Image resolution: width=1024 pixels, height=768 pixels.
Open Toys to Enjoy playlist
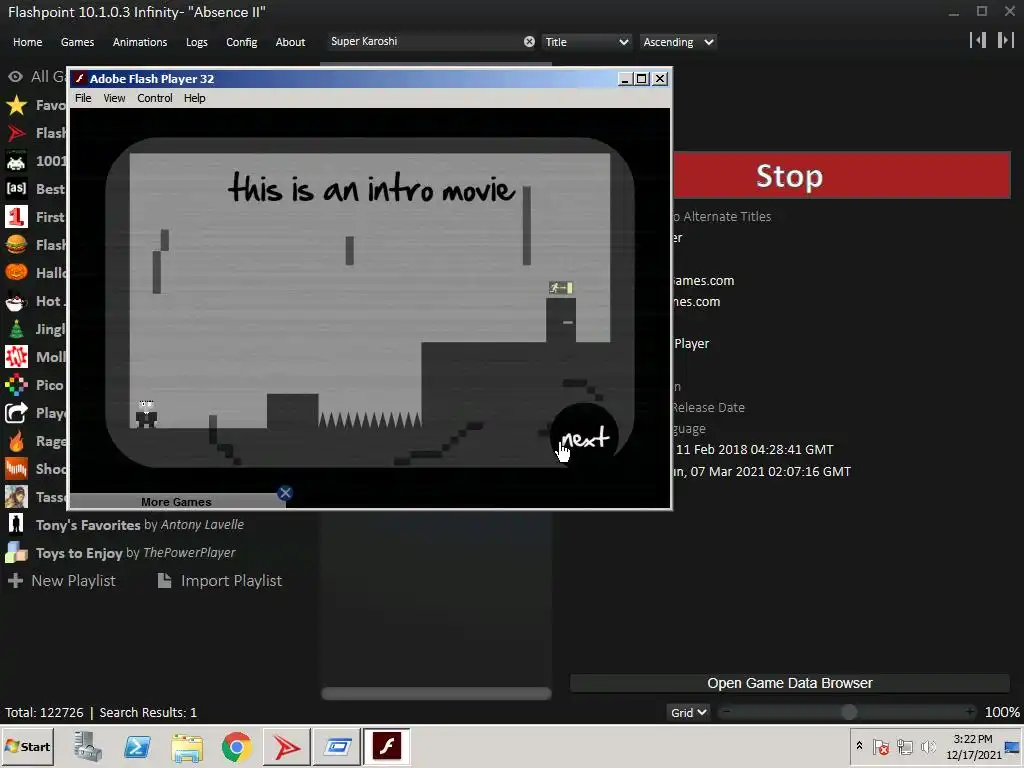pyautogui.click(x=135, y=552)
